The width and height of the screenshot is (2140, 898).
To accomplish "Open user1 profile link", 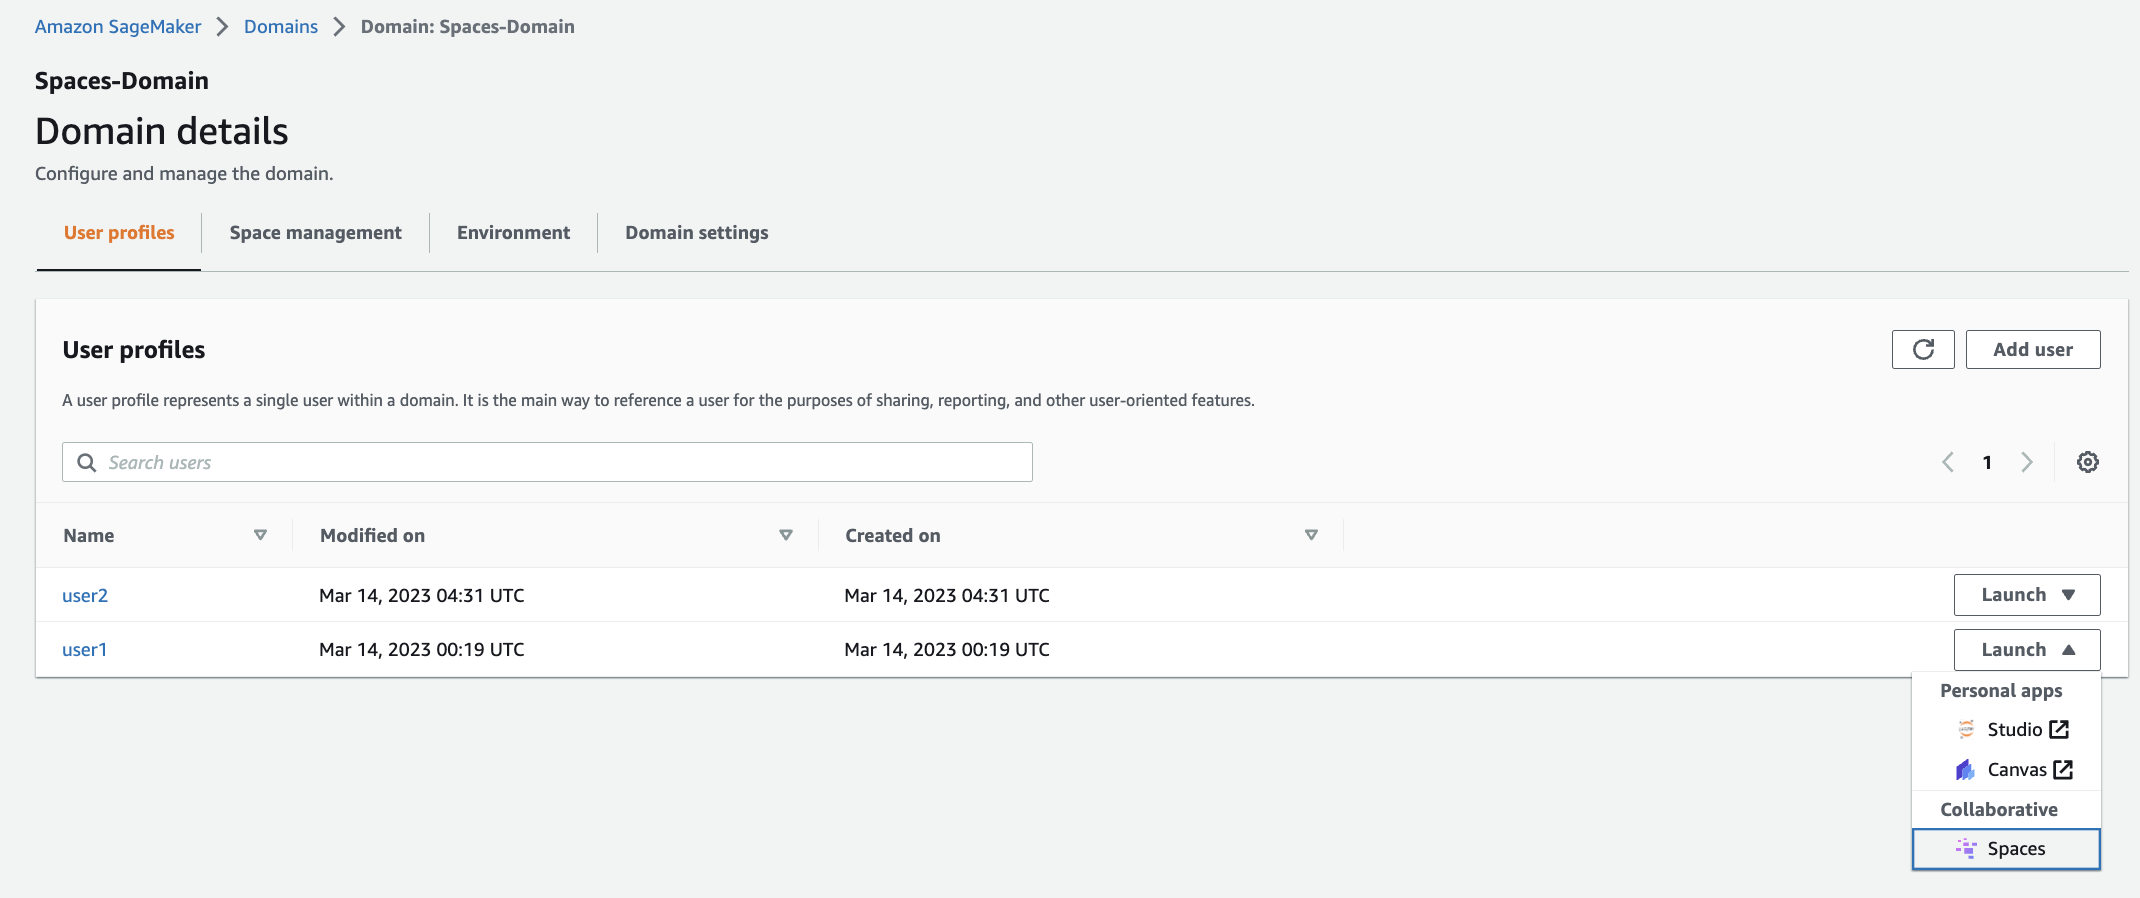I will 85,650.
